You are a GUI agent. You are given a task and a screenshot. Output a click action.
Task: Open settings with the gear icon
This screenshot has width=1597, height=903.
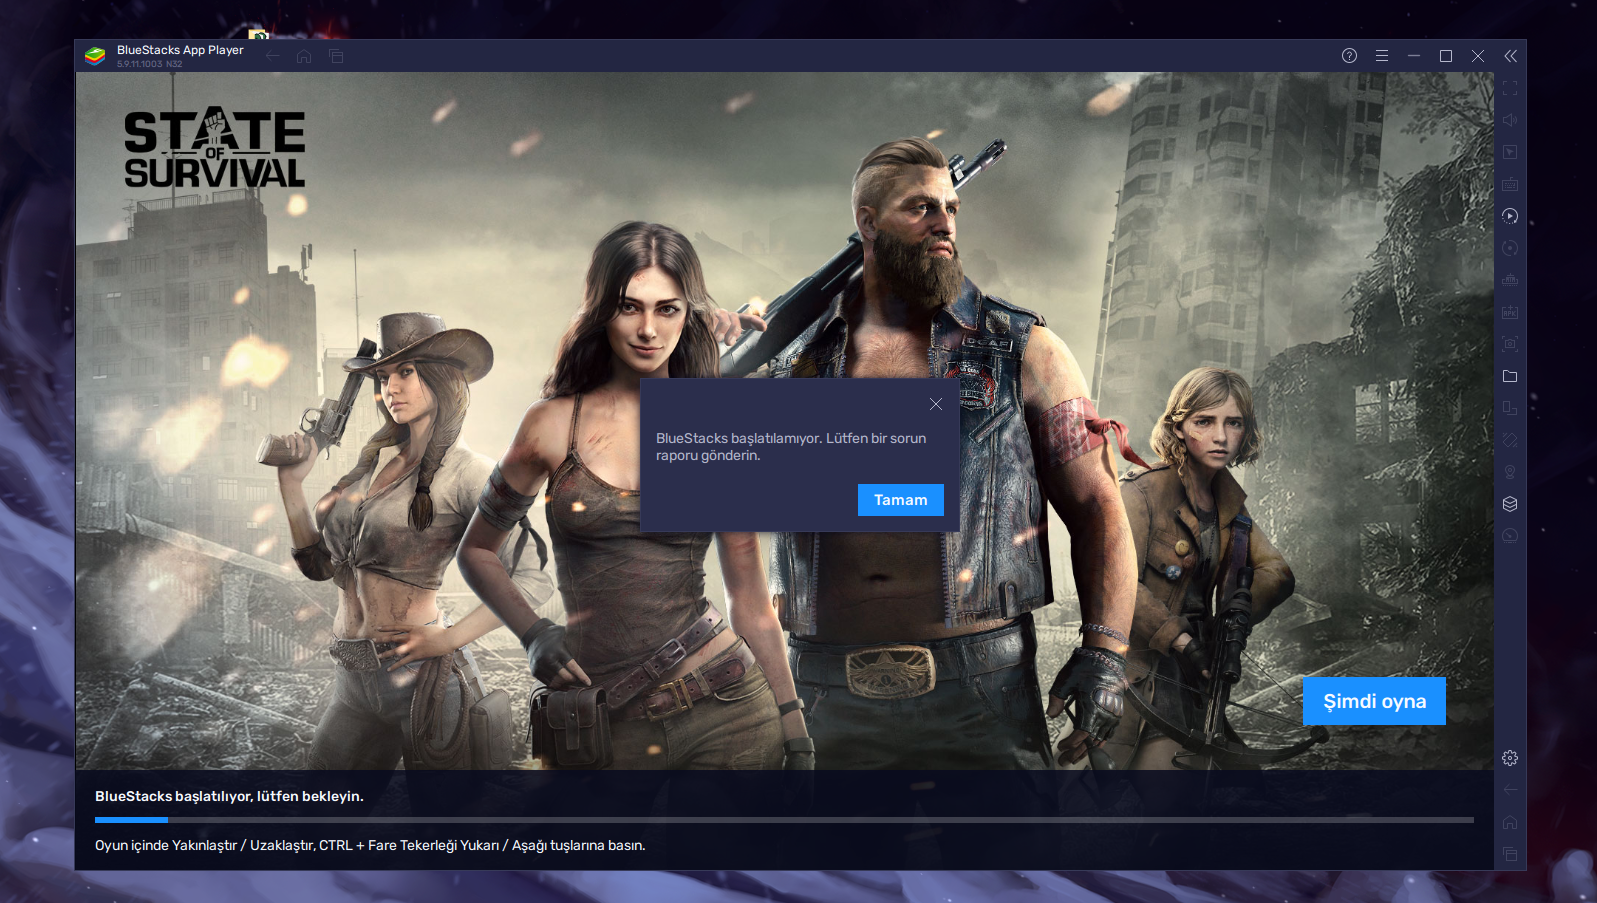click(x=1510, y=758)
